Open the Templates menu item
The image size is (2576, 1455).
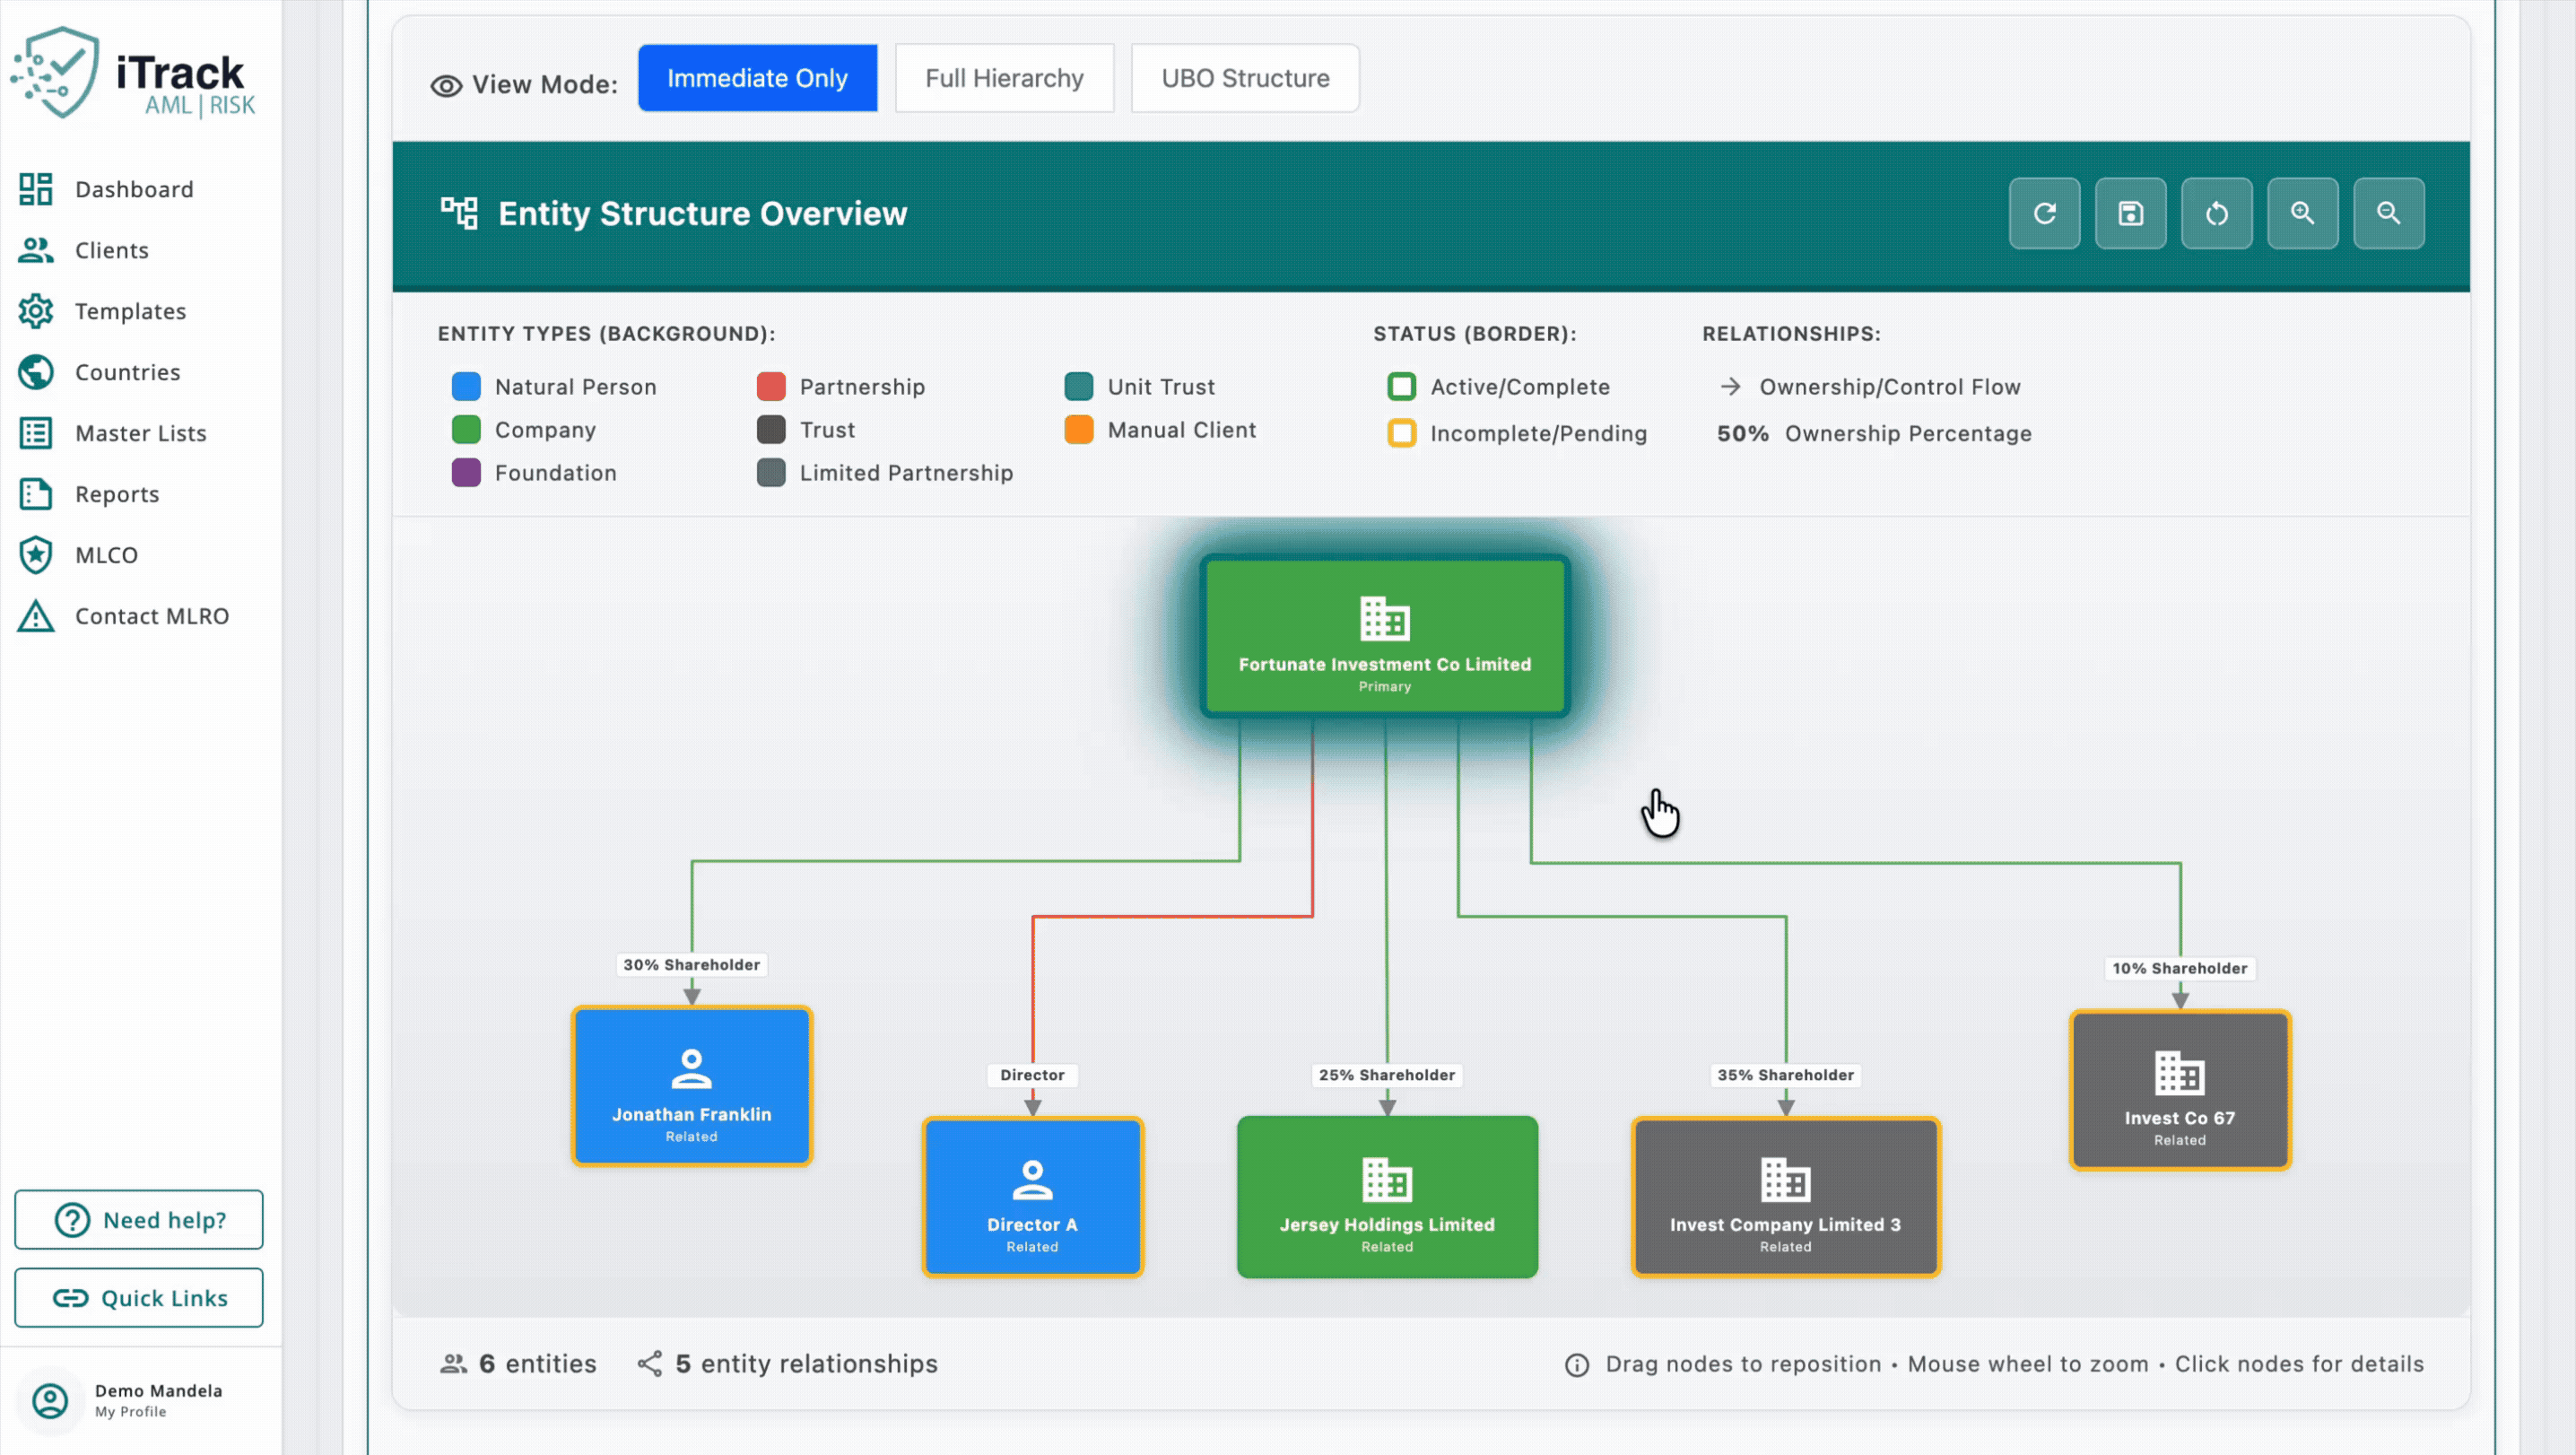pyautogui.click(x=129, y=311)
